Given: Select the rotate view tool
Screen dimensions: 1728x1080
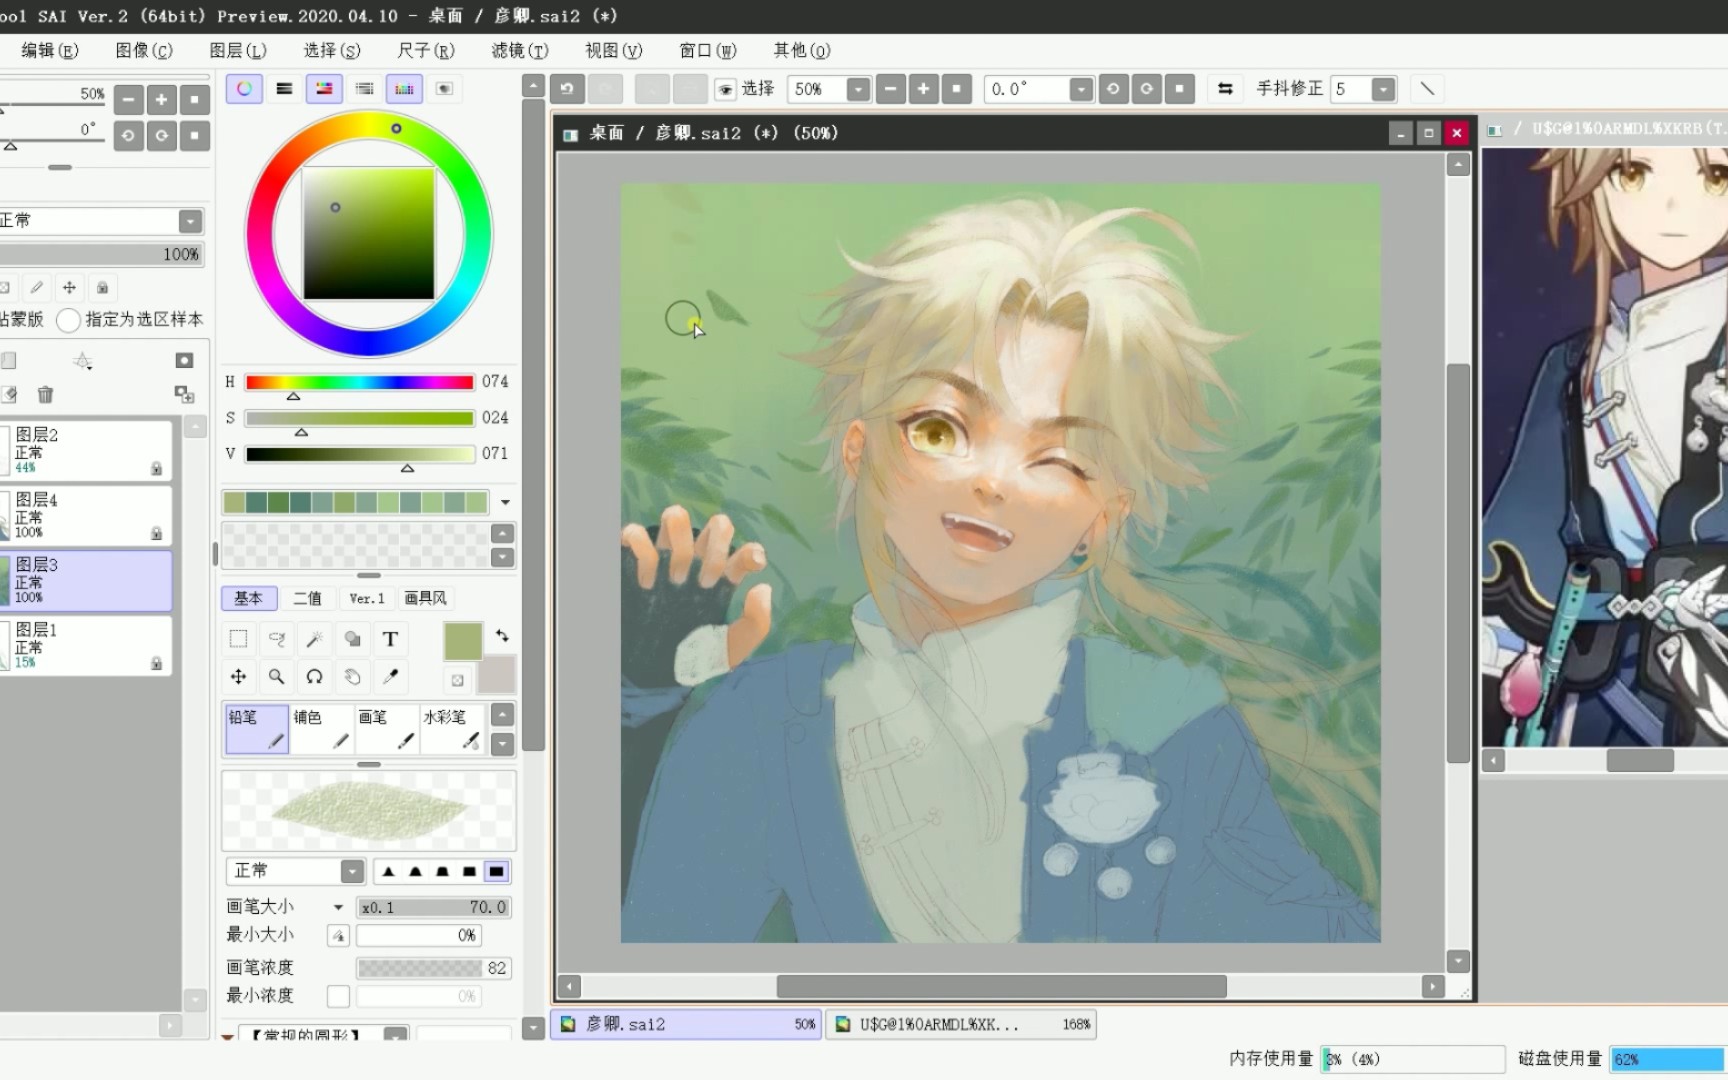Looking at the screenshot, I should point(314,677).
